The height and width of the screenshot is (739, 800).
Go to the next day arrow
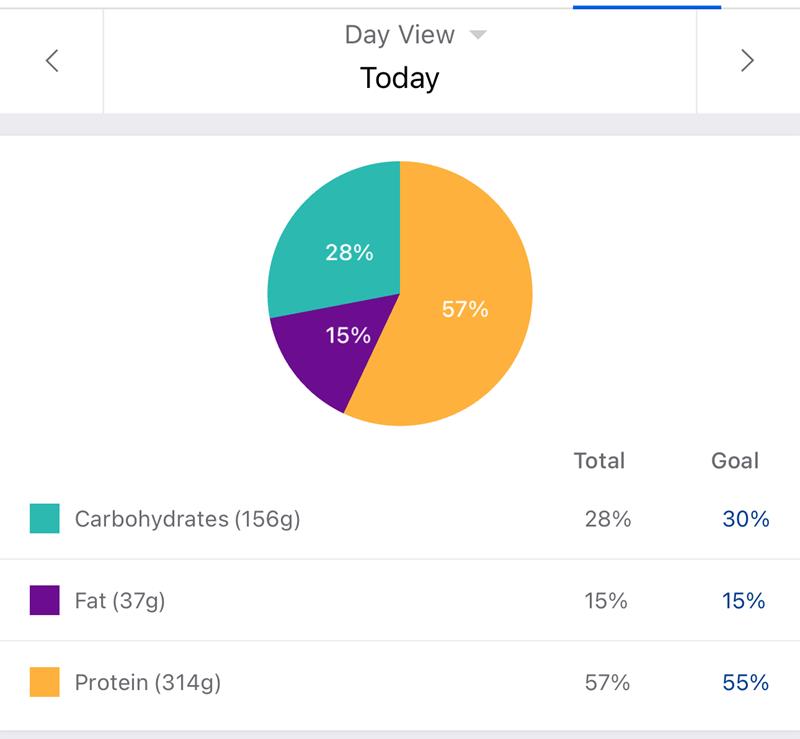747,61
